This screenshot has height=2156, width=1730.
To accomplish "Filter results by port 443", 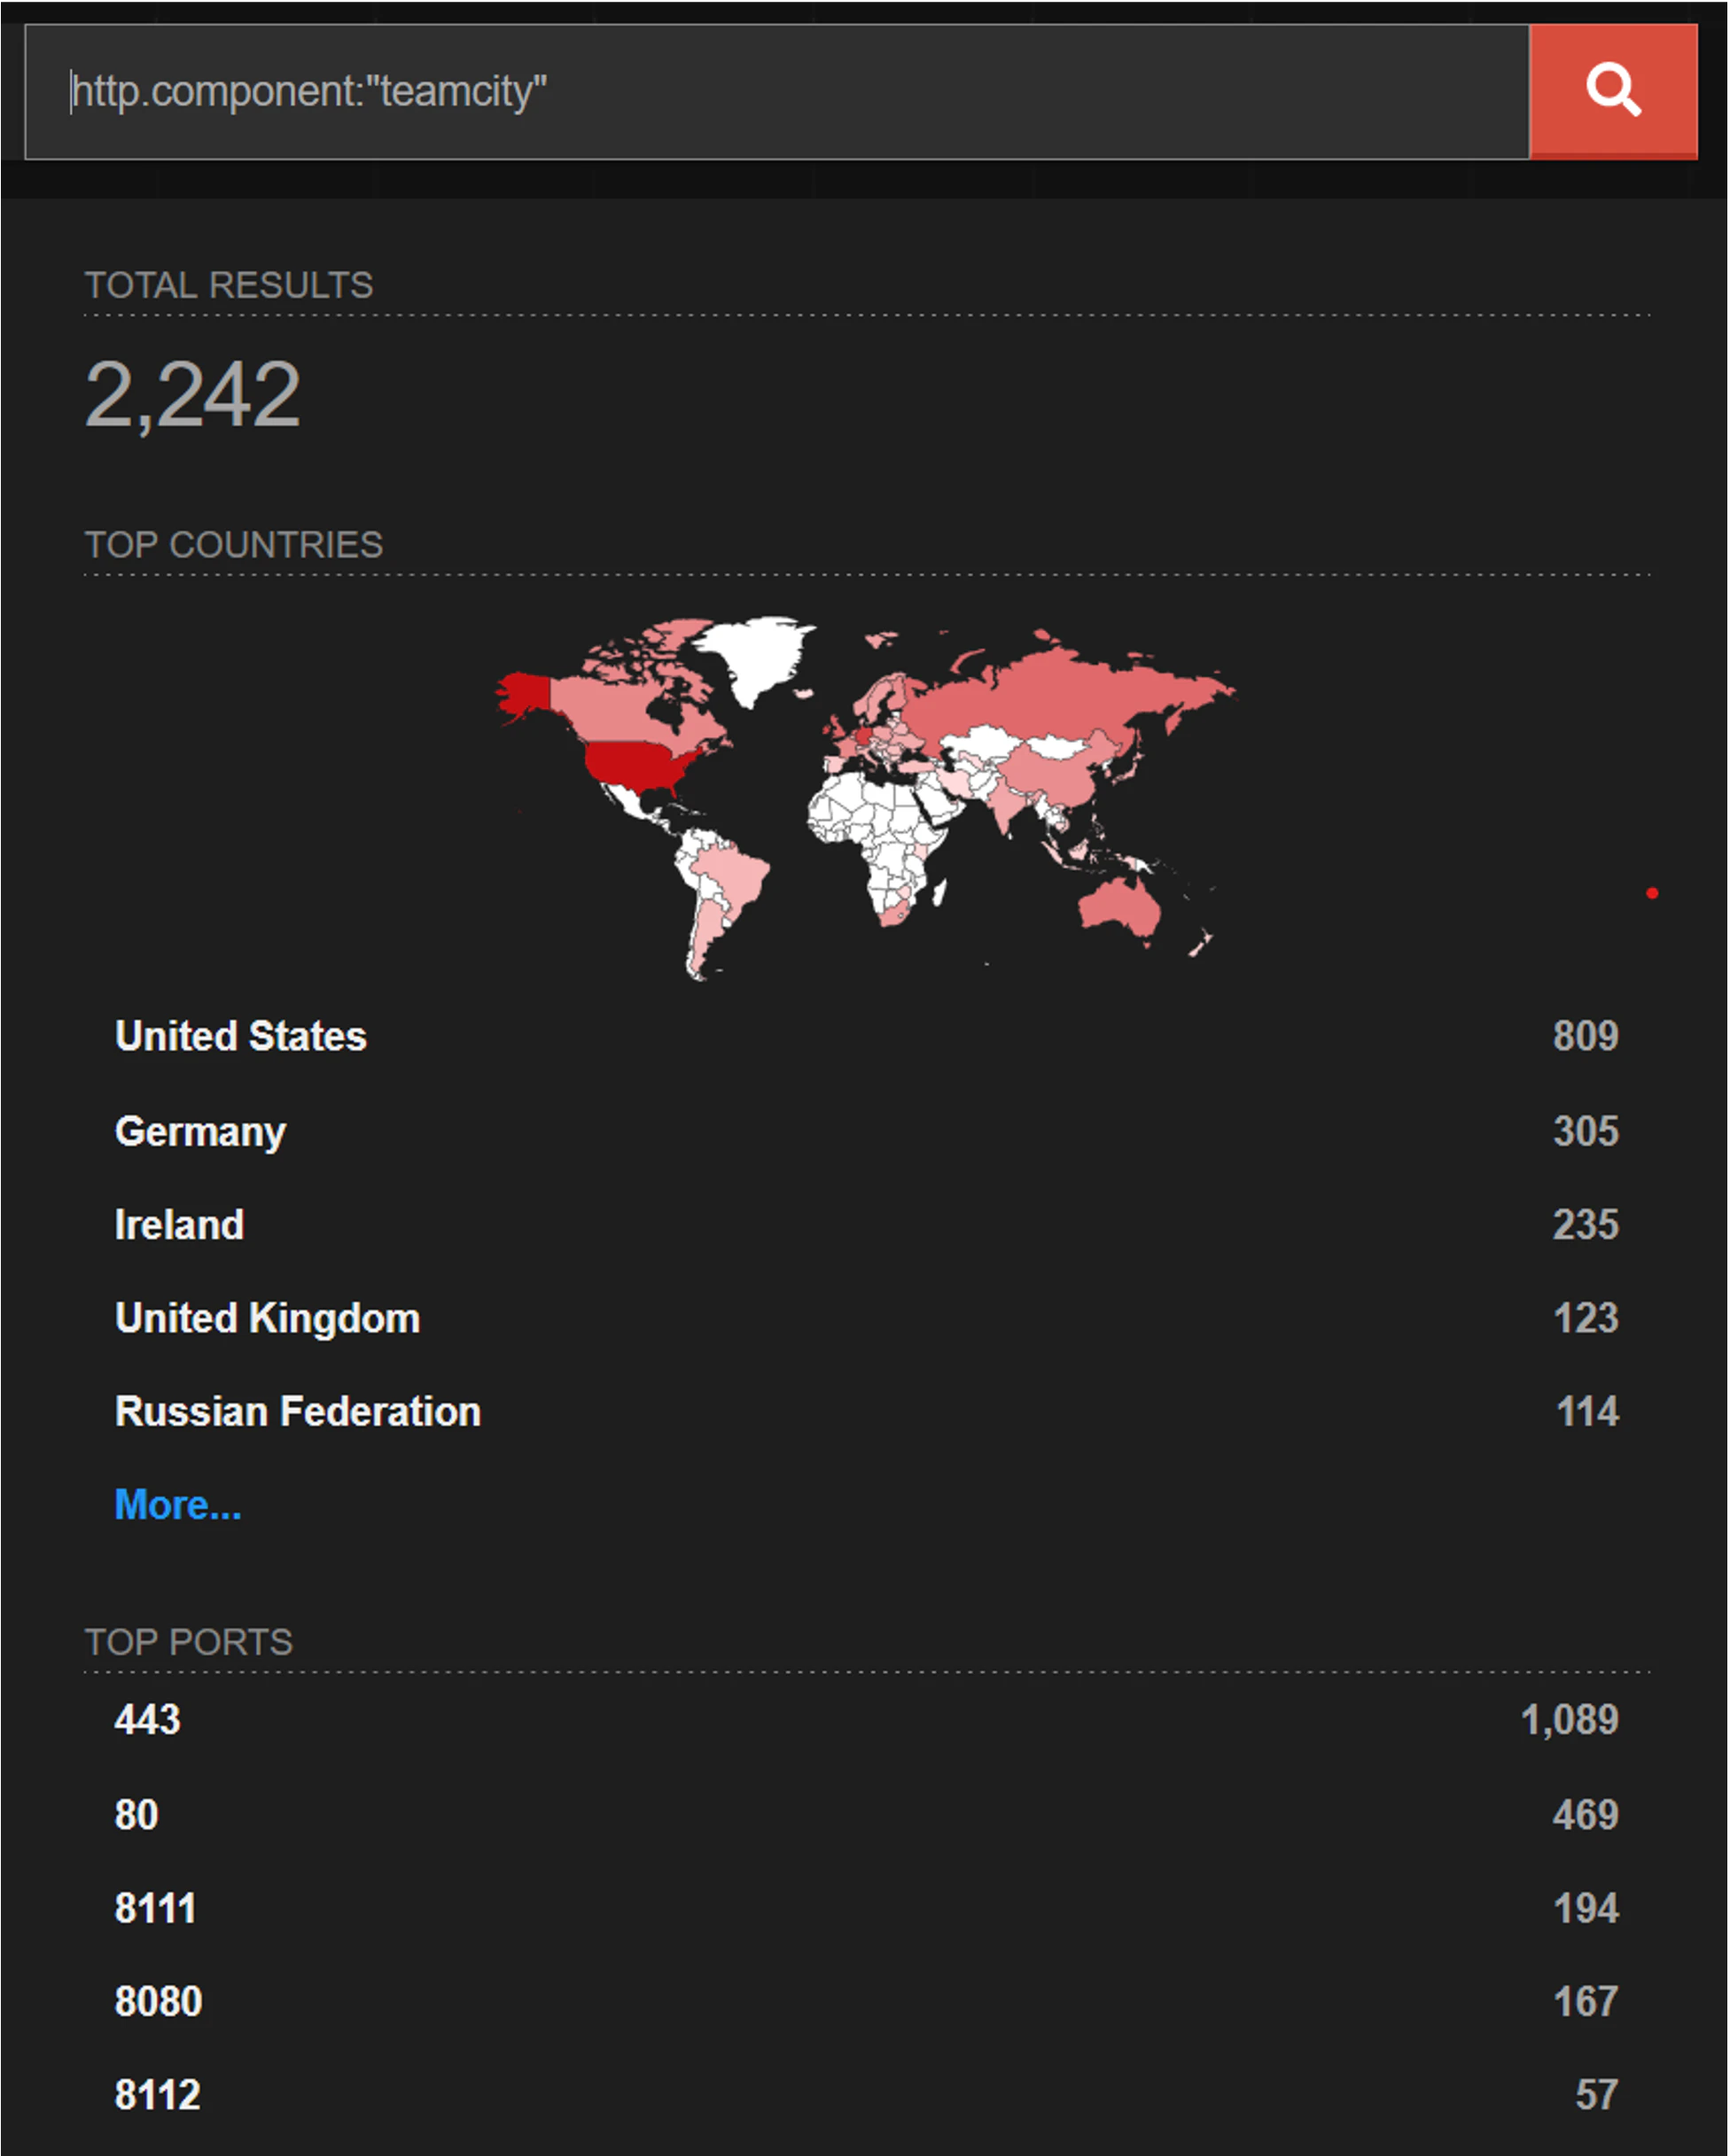I will point(147,1720).
